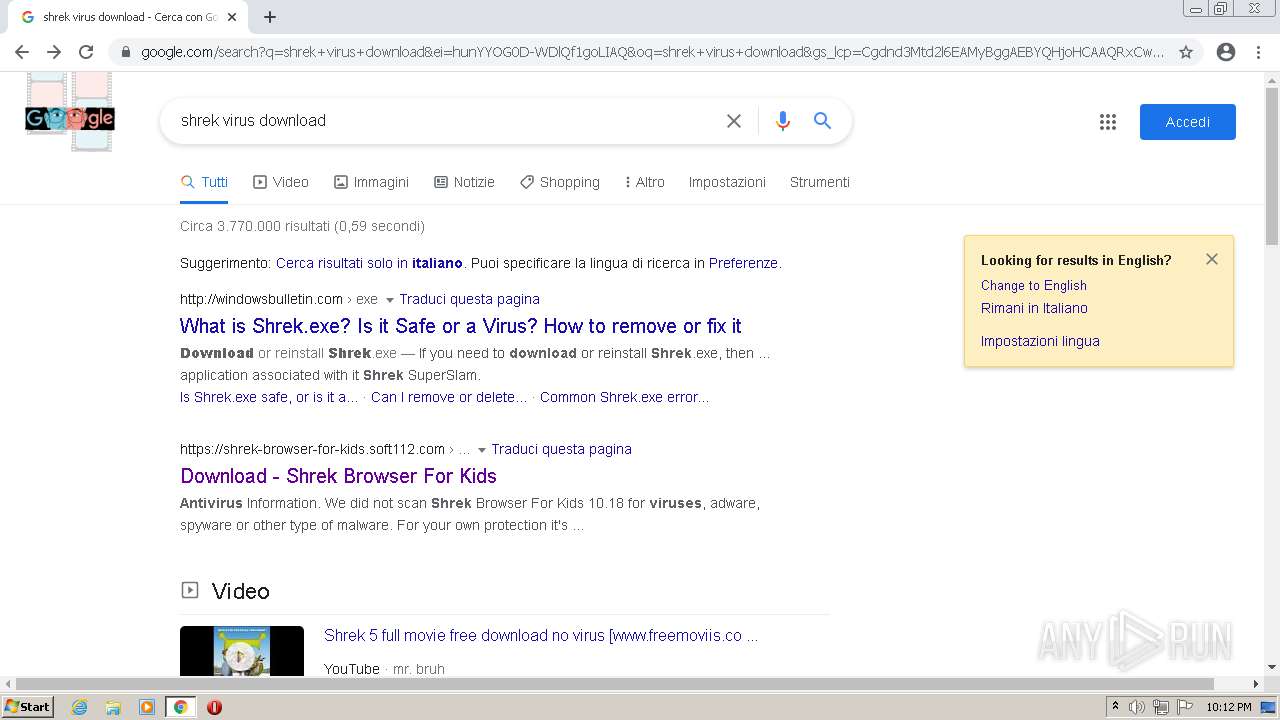Screen dimensions: 1280x720
Task: Click the scrollbar right arrow
Action: tap(1256, 684)
